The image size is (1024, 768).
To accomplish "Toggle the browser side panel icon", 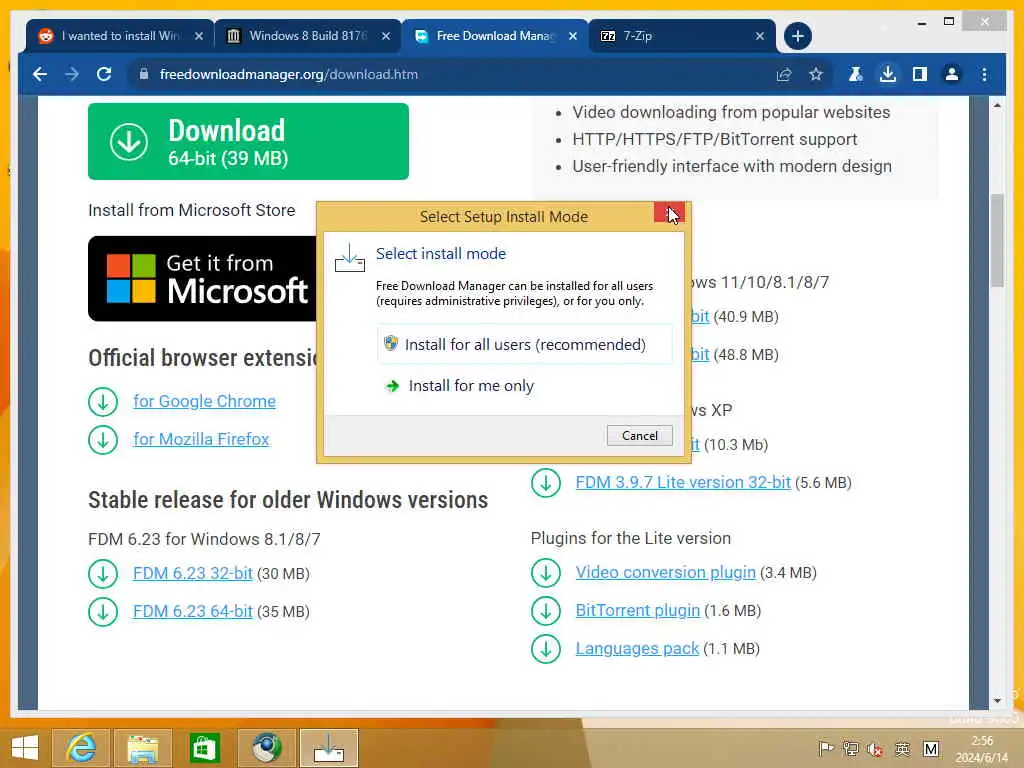I will click(920, 74).
